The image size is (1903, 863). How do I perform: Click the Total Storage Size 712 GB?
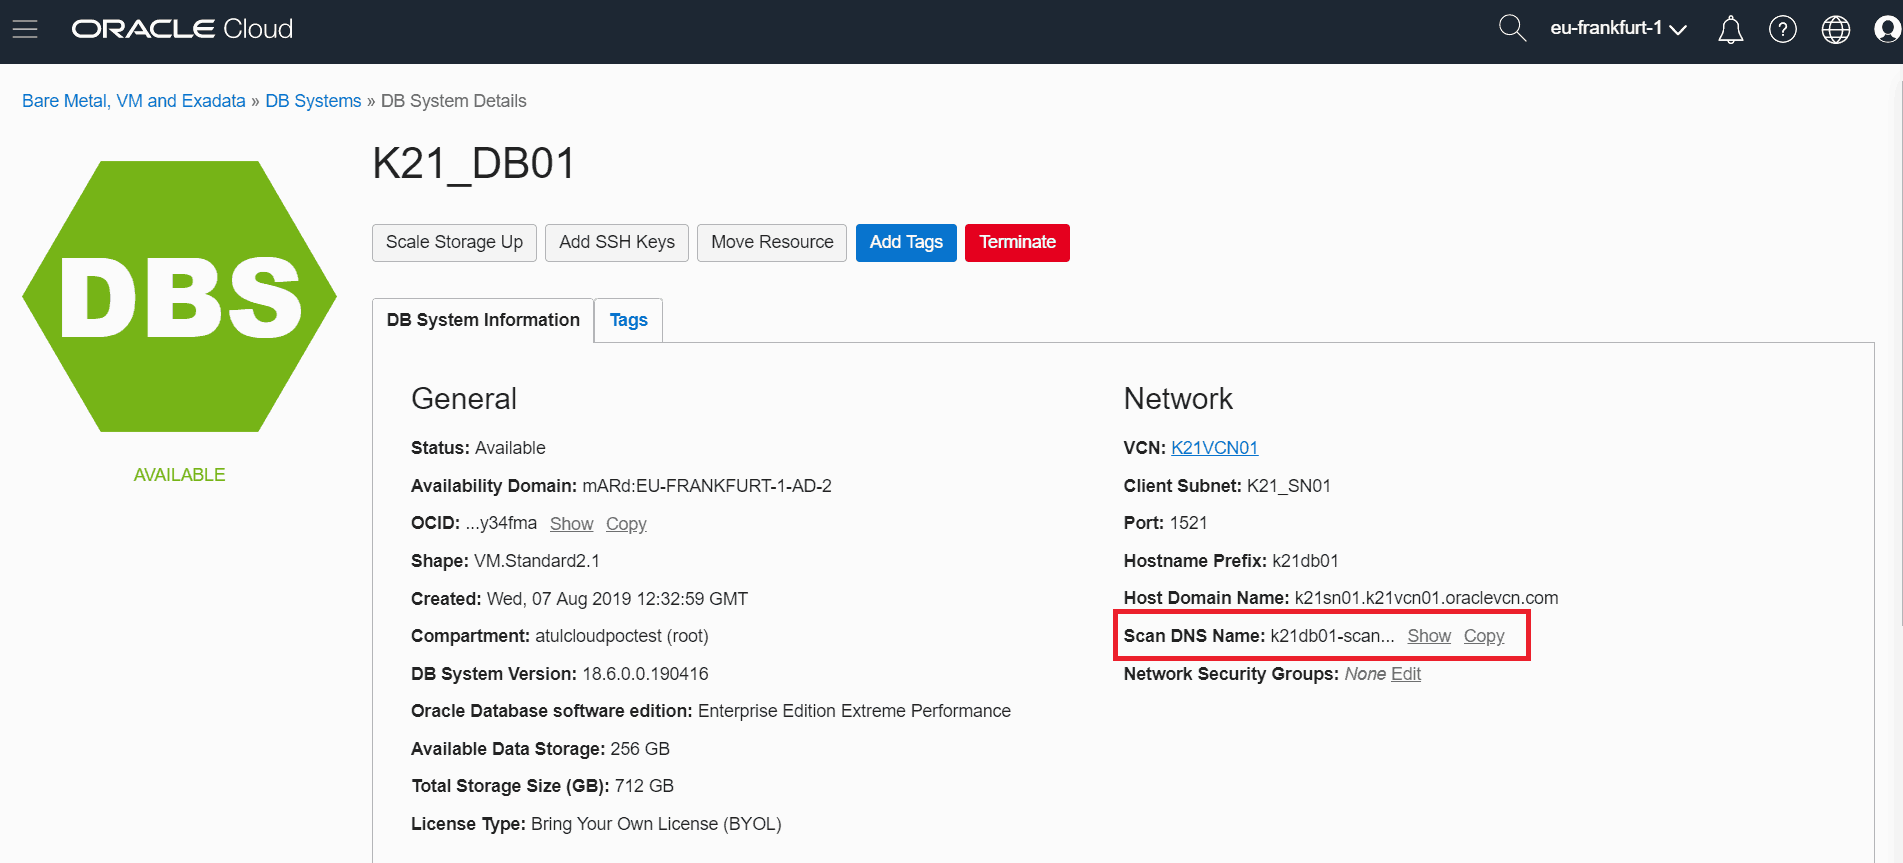click(644, 786)
